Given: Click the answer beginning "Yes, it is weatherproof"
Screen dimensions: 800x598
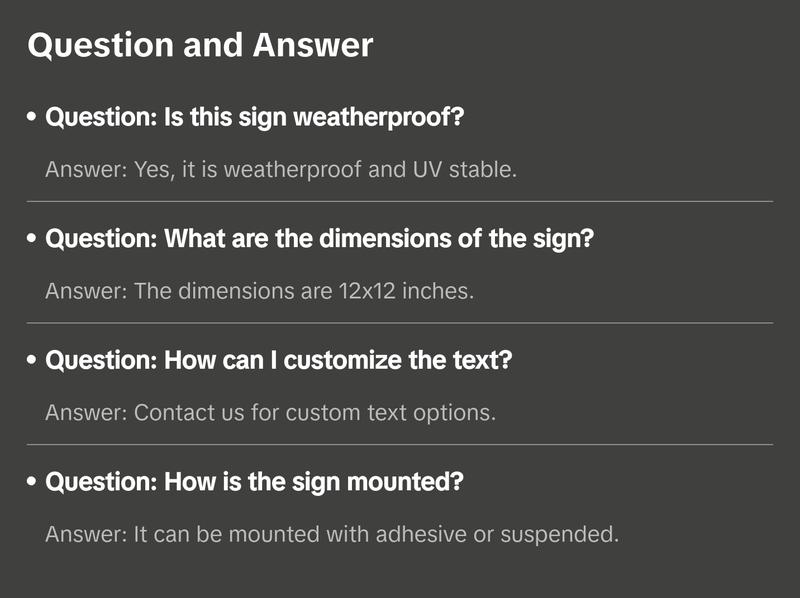Looking at the screenshot, I should [281, 169].
